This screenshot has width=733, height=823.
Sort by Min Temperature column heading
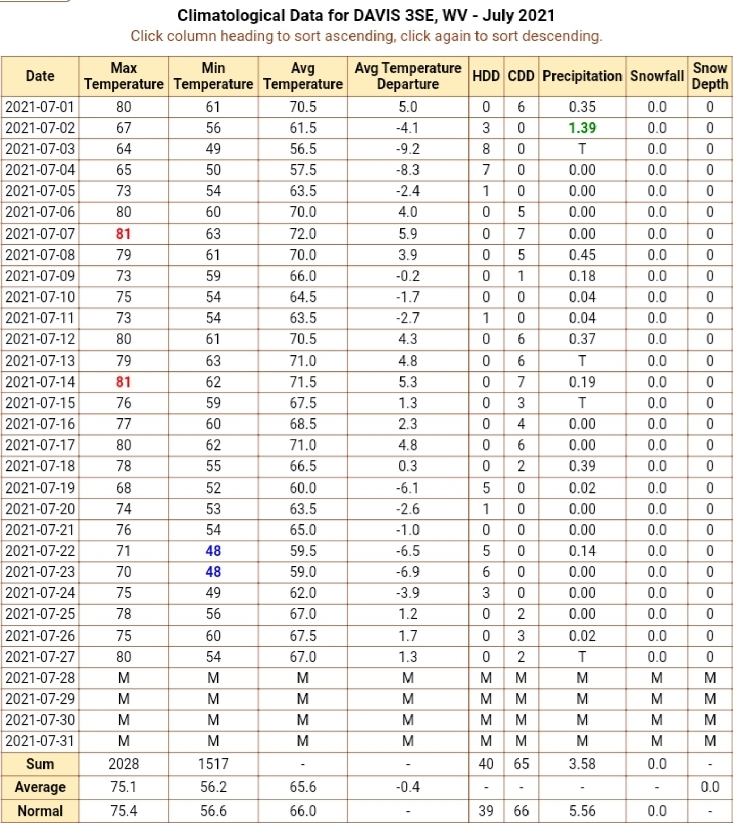coord(213,76)
